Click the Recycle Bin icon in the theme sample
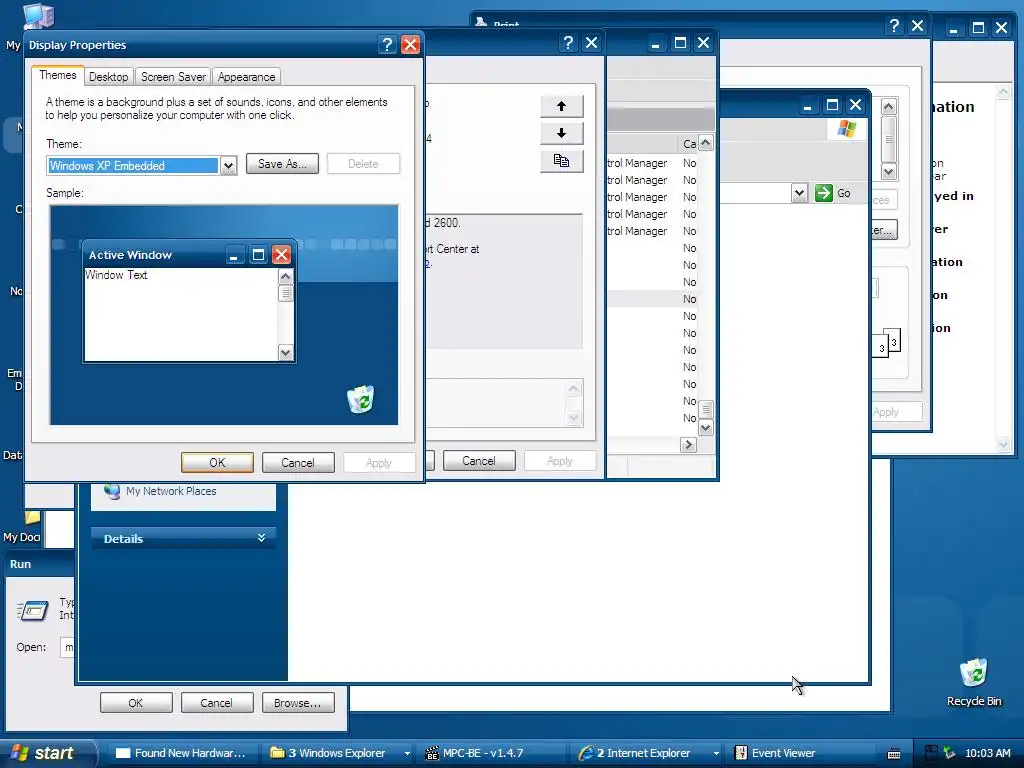1024x768 pixels. click(x=360, y=398)
